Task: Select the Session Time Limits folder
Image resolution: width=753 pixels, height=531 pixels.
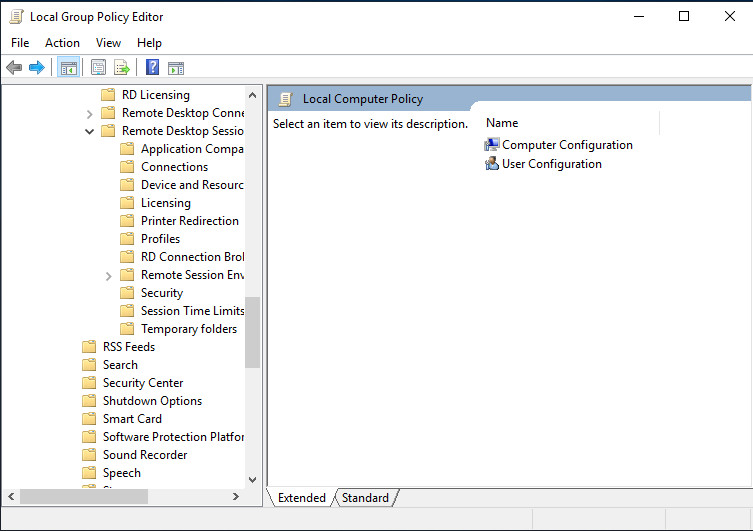Action: tap(191, 311)
